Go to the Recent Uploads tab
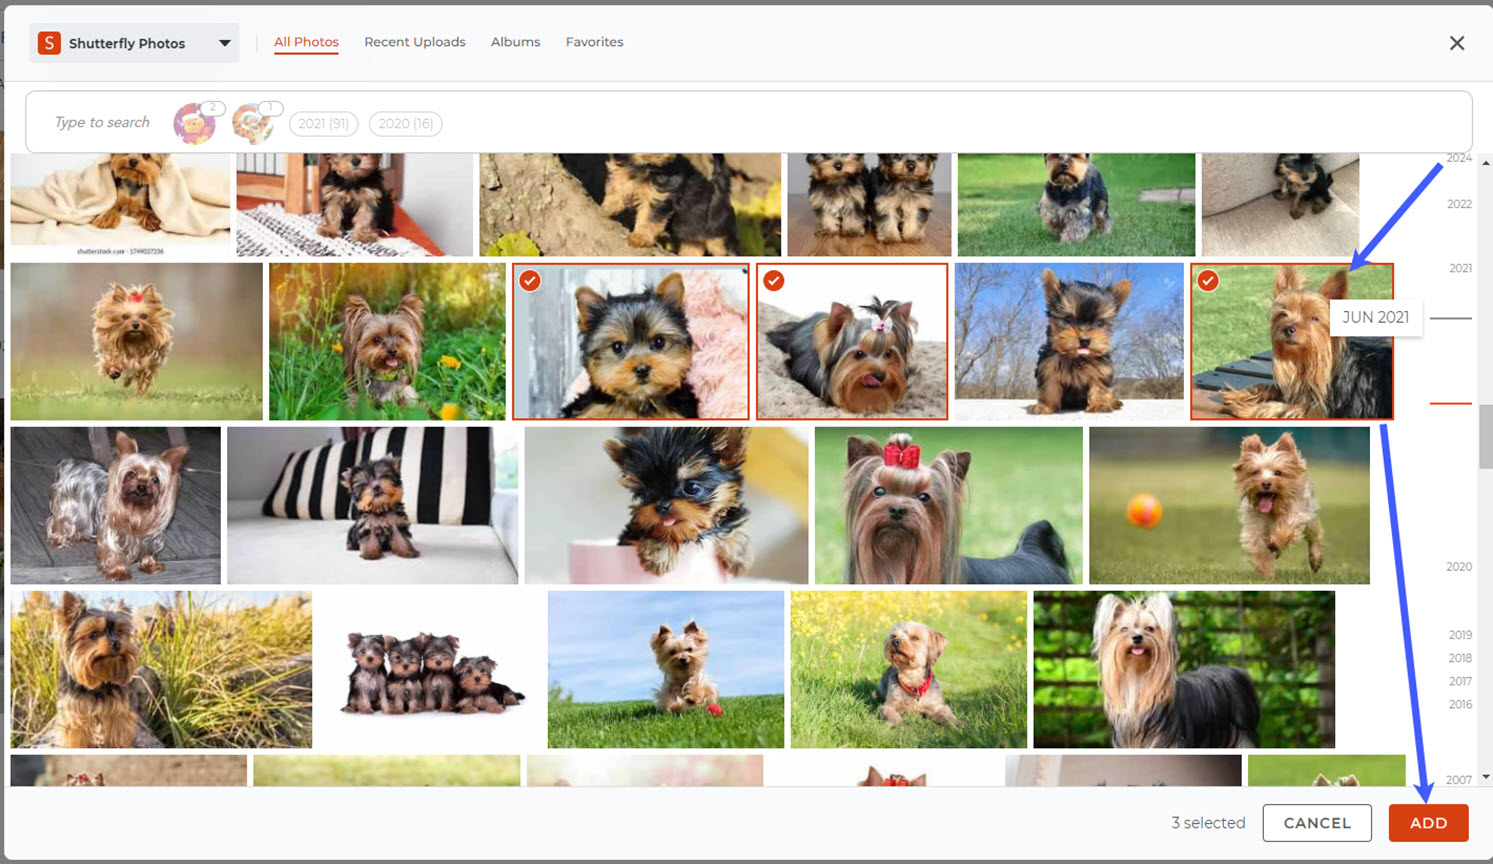This screenshot has width=1493, height=864. tap(415, 42)
